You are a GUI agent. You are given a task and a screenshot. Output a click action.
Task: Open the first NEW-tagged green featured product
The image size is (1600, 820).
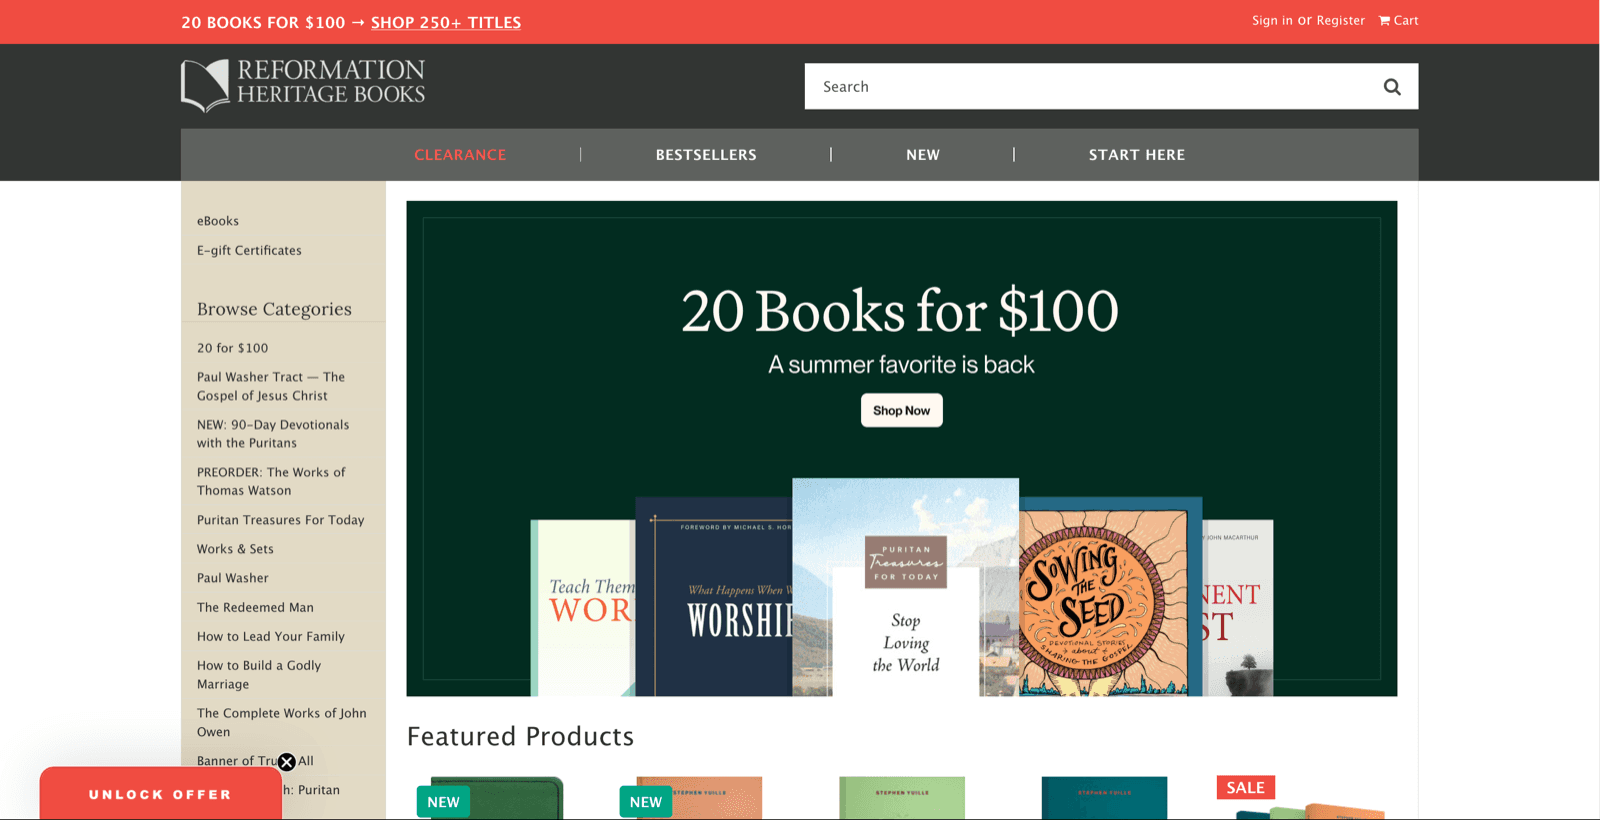[495, 798]
